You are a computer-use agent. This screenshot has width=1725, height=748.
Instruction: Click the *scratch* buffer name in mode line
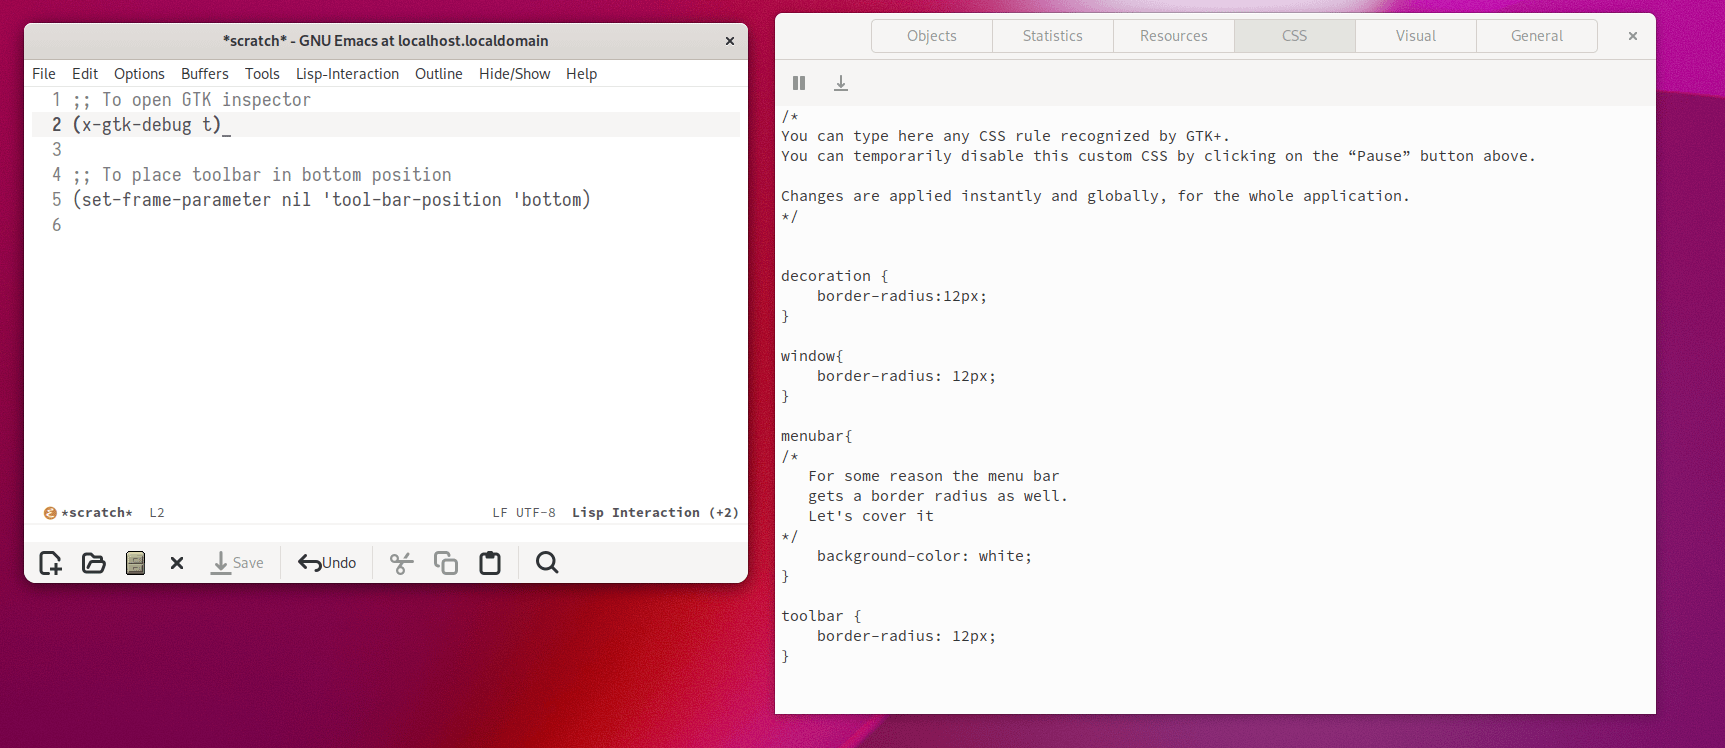point(97,513)
